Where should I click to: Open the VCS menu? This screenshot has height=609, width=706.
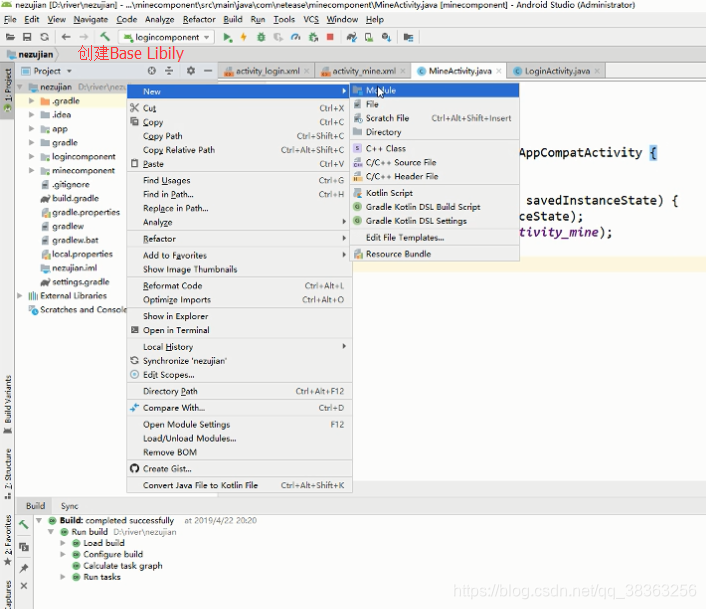pos(311,19)
